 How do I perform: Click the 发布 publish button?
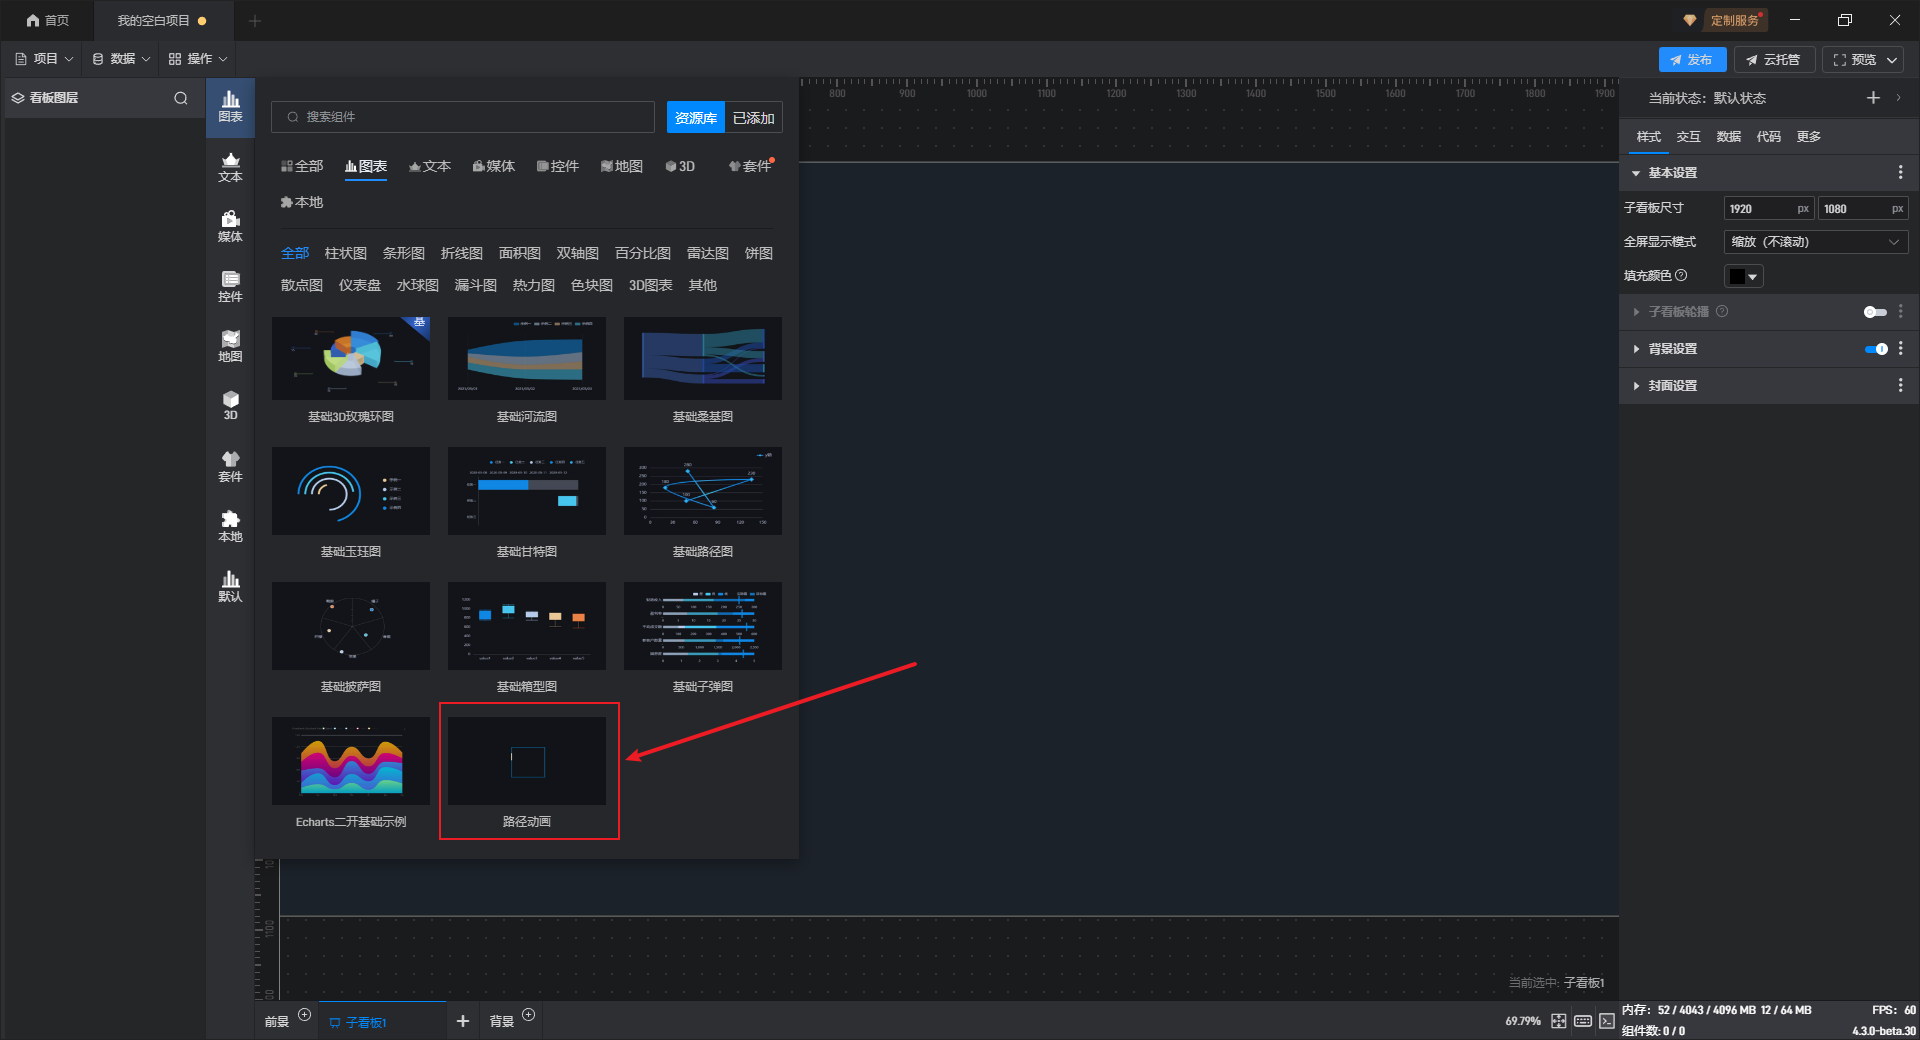(1692, 60)
